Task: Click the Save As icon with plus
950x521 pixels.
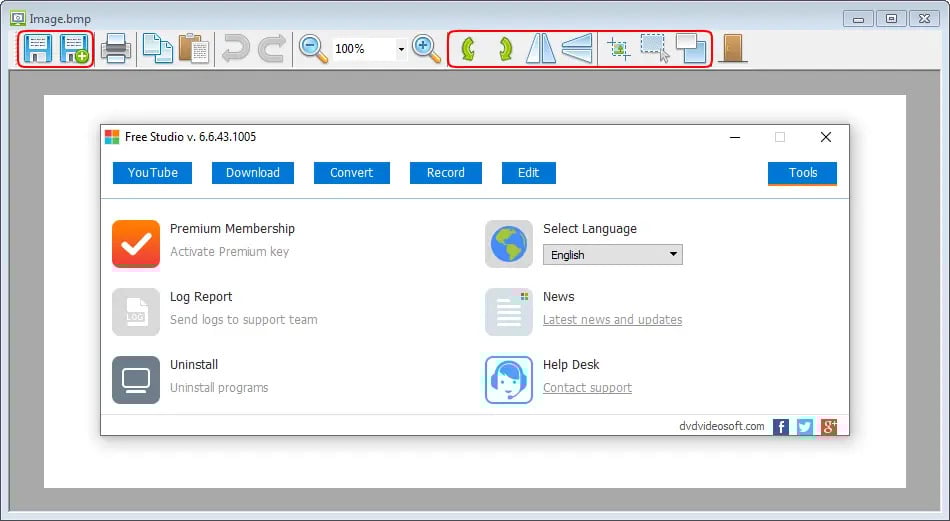Action: (x=74, y=48)
